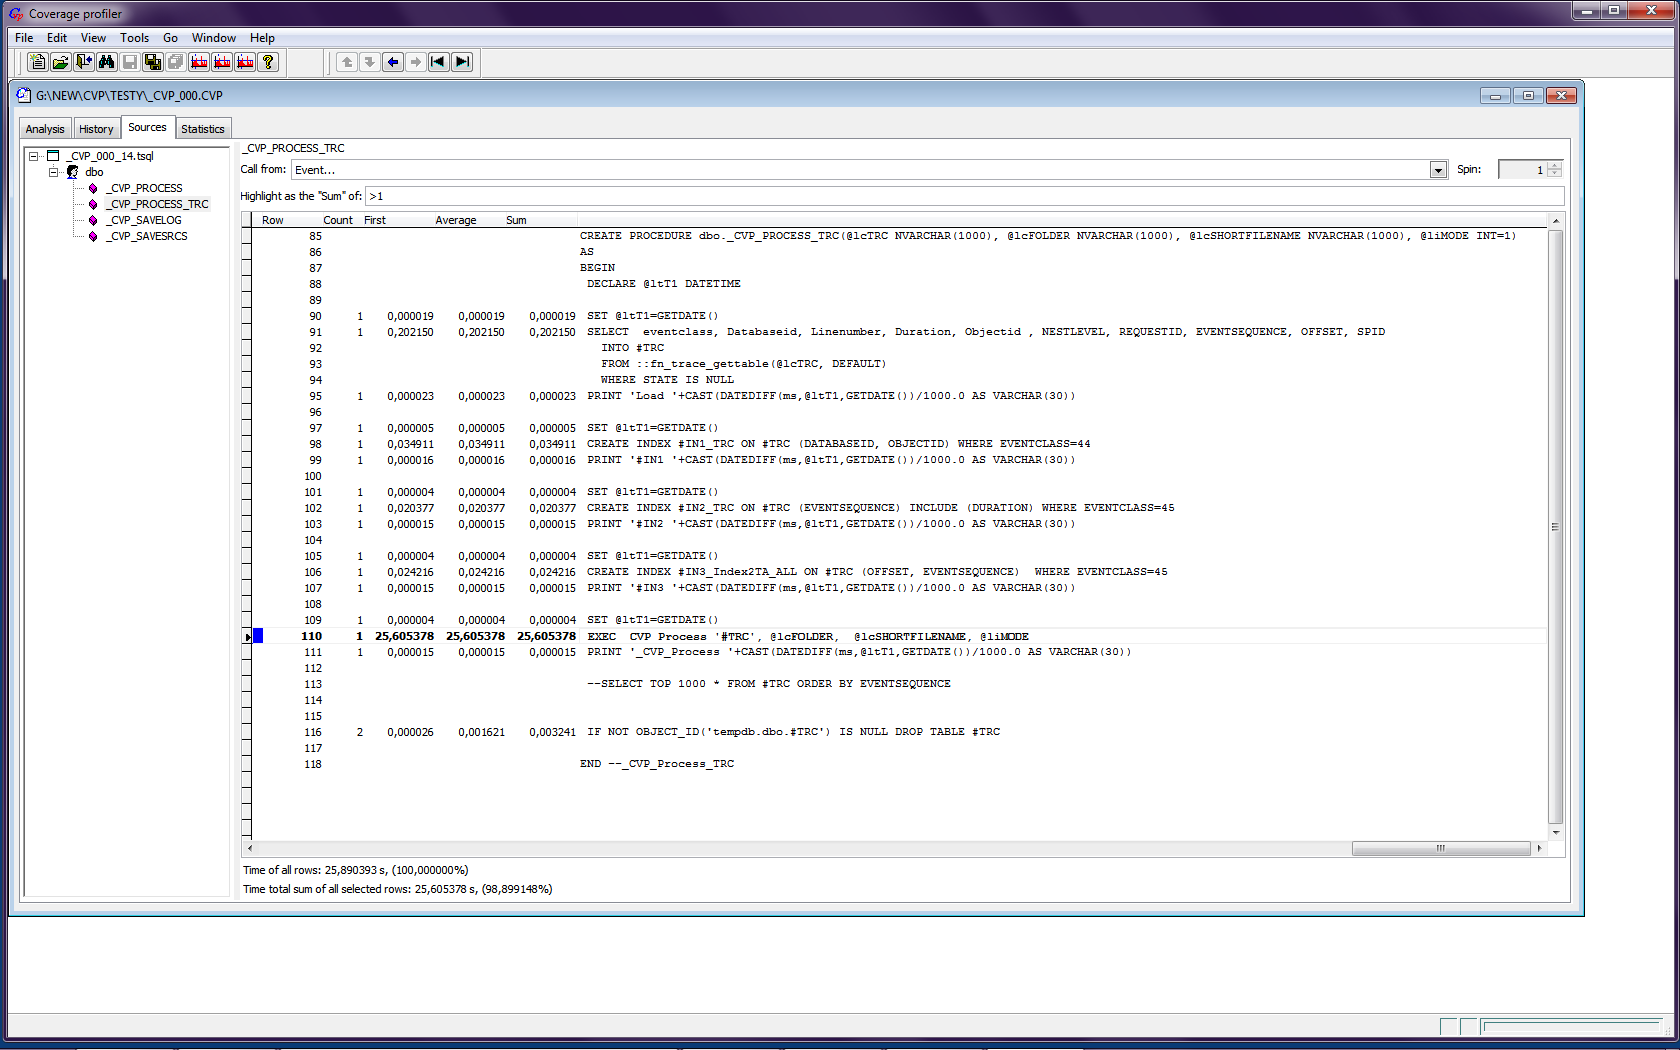This screenshot has width=1680, height=1050.
Task: Click the gray right arrow Forward icon
Action: click(x=416, y=62)
